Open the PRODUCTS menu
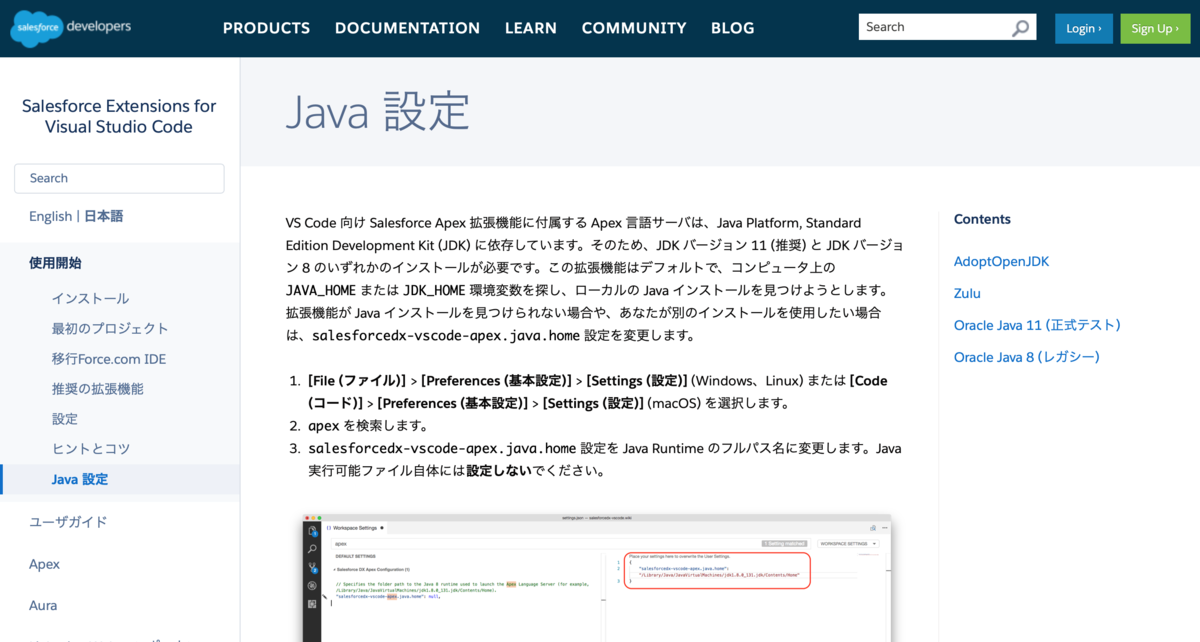This screenshot has width=1200, height=642. [266, 28]
